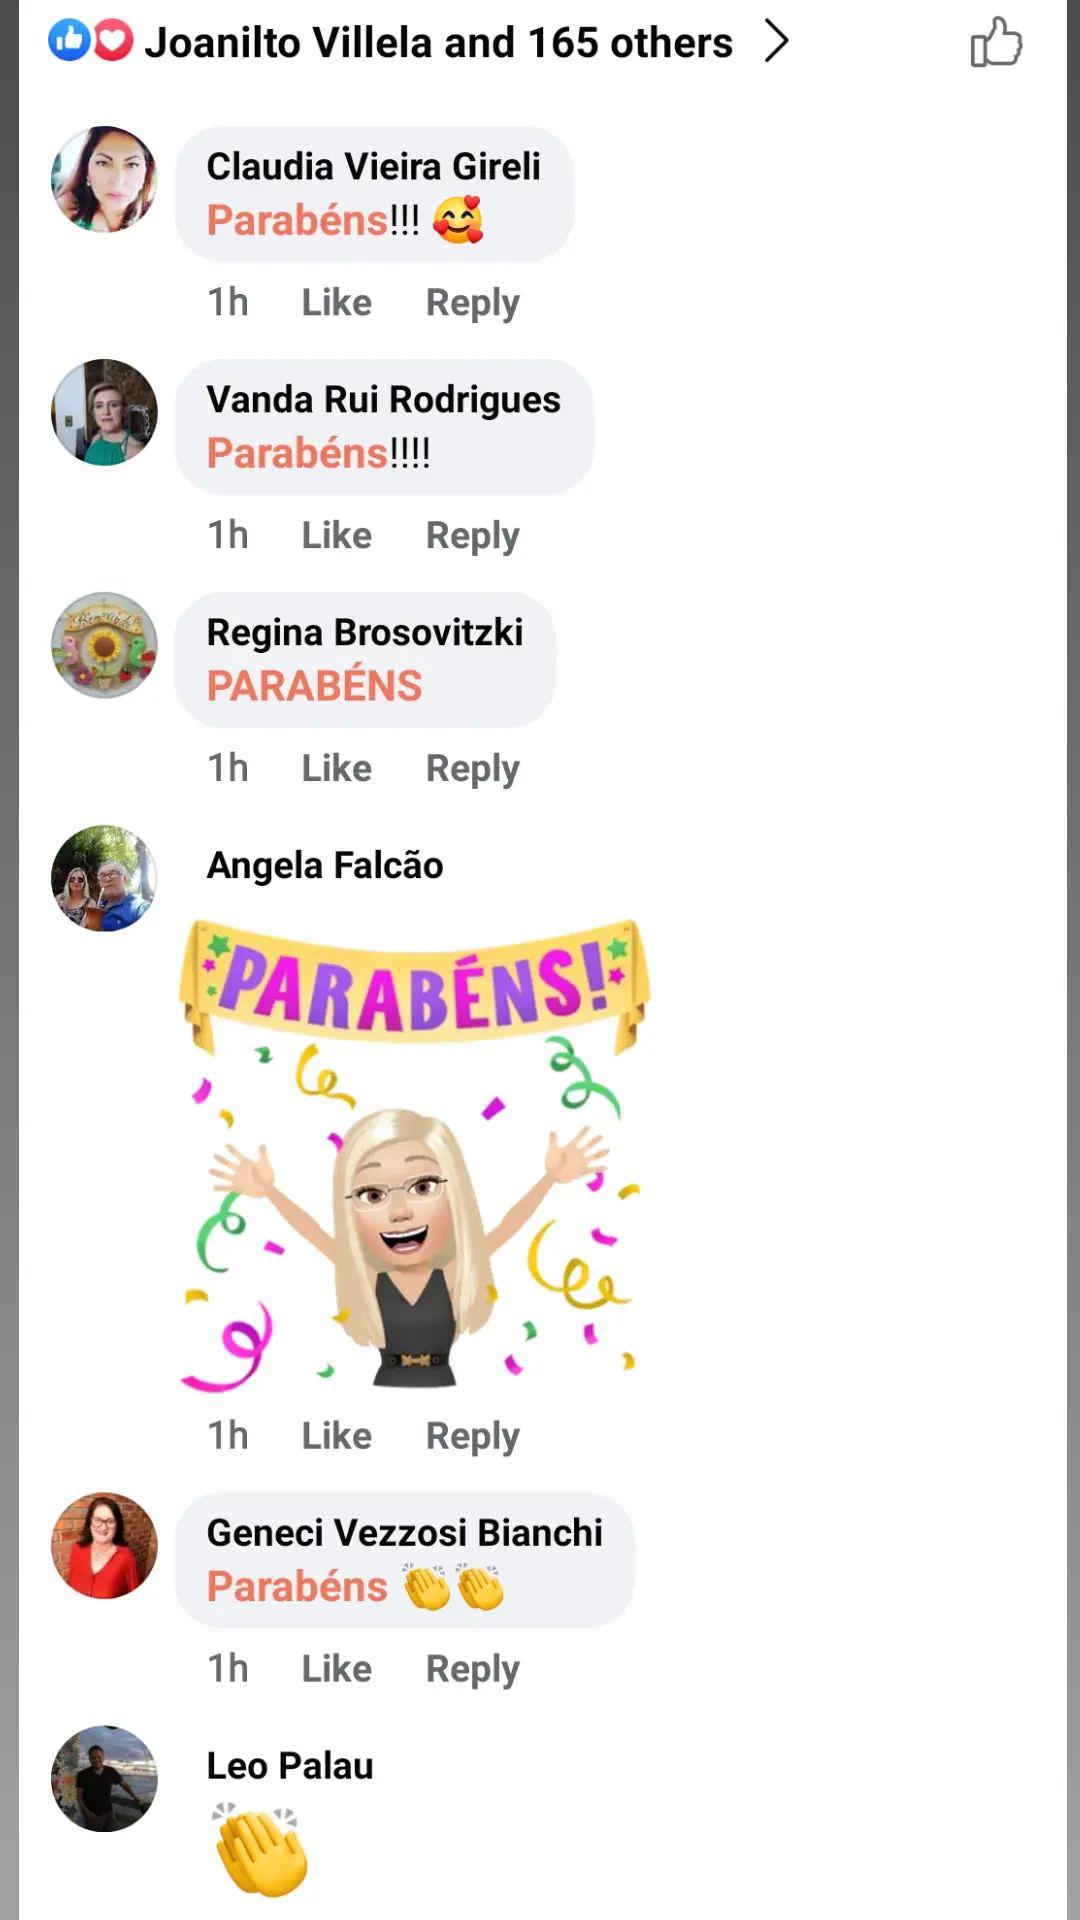The image size is (1080, 1920).
Task: Like Vanda Rui Rodrigues' comment
Action: point(337,535)
